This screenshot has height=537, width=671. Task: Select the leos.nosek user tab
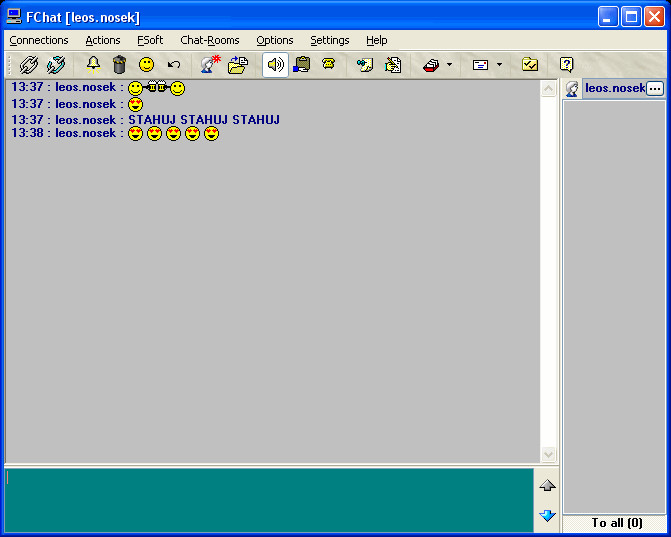click(x=615, y=89)
